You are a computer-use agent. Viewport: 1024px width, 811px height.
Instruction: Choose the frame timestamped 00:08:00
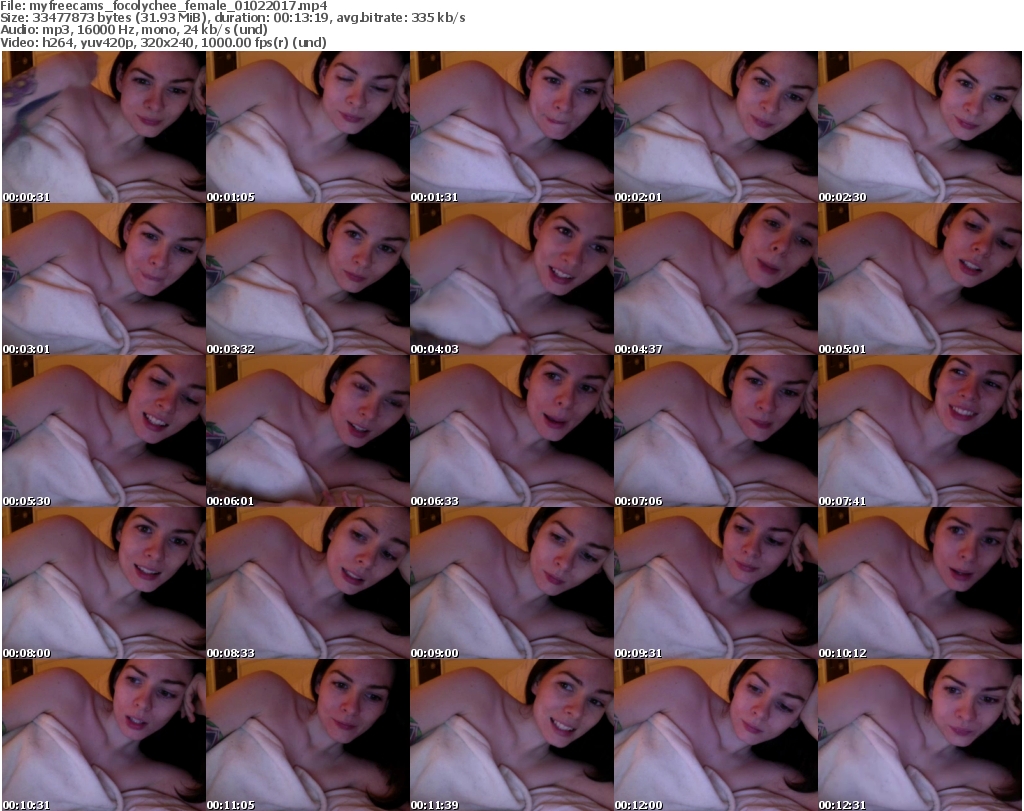[x=104, y=583]
